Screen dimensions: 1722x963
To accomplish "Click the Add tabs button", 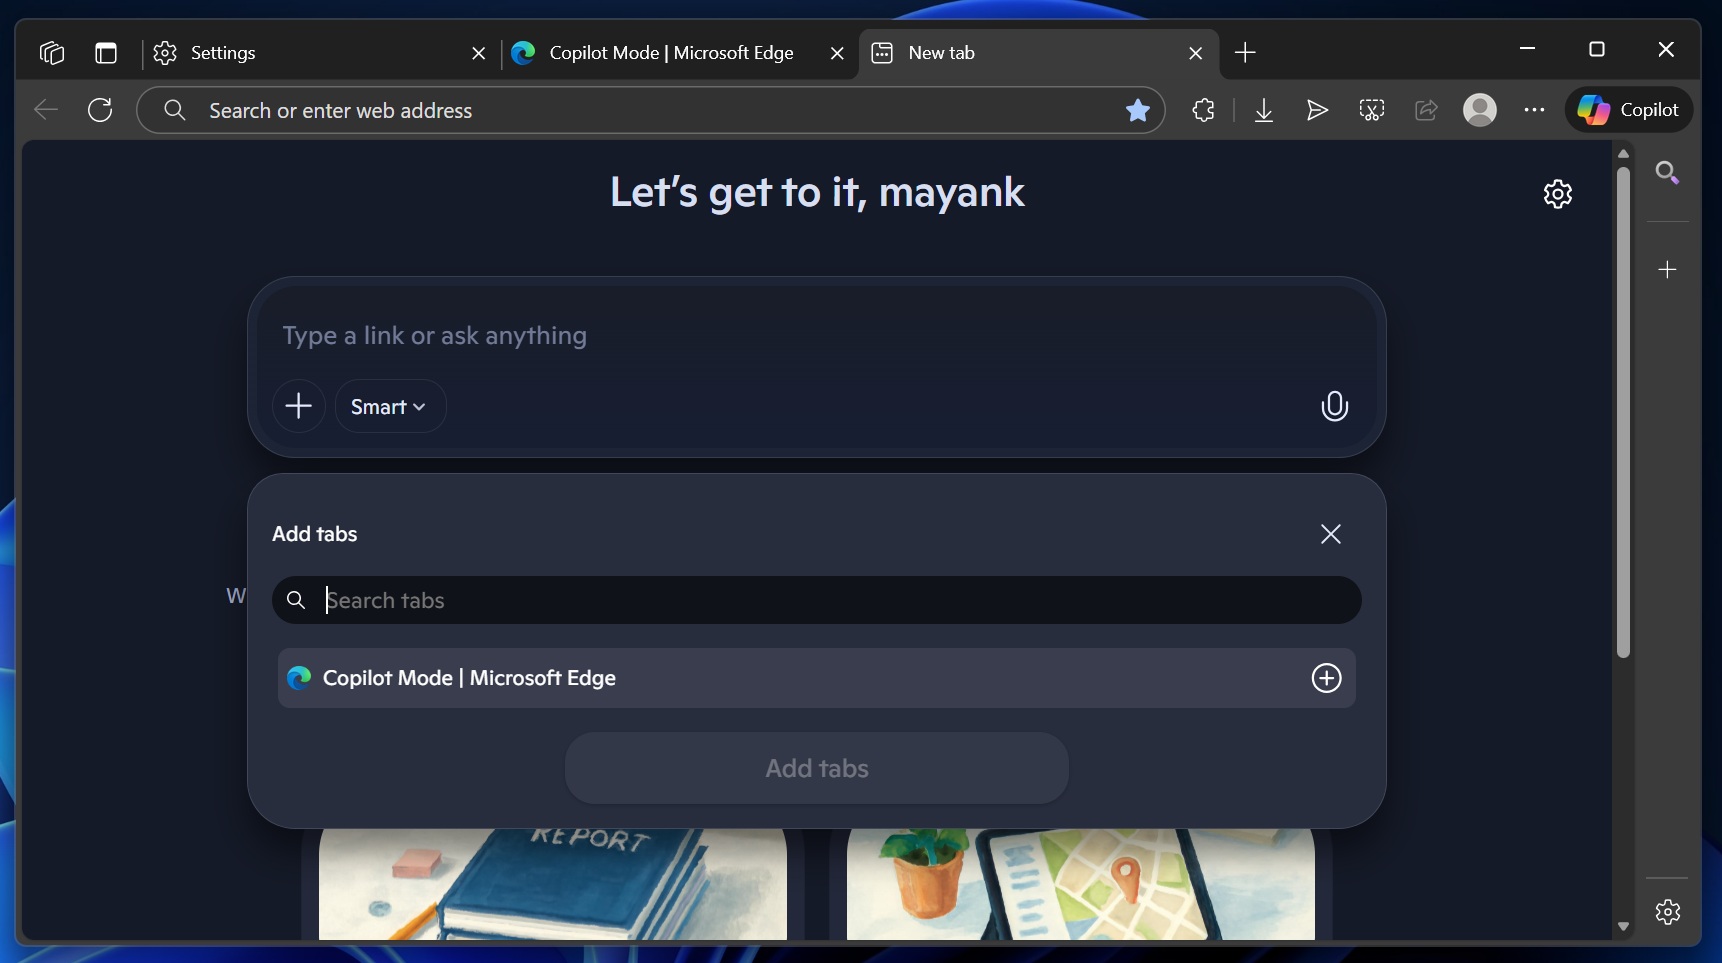I will (x=817, y=768).
